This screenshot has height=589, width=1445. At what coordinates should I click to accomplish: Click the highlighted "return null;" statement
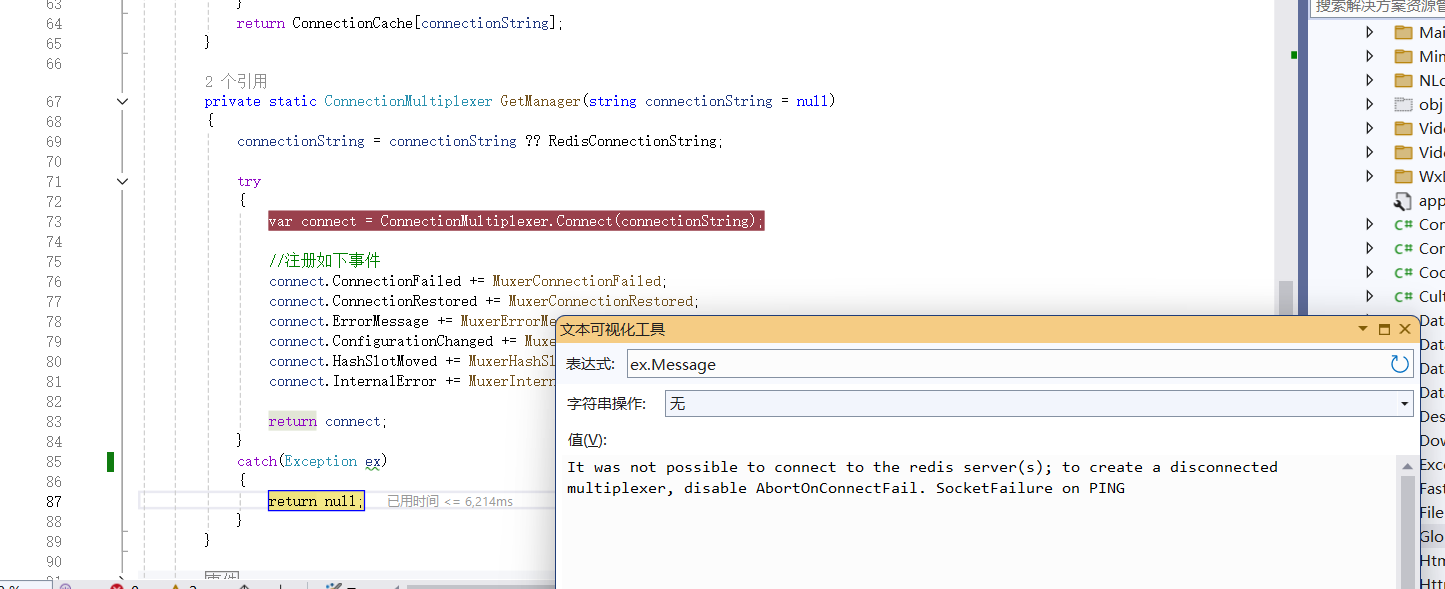pos(316,501)
